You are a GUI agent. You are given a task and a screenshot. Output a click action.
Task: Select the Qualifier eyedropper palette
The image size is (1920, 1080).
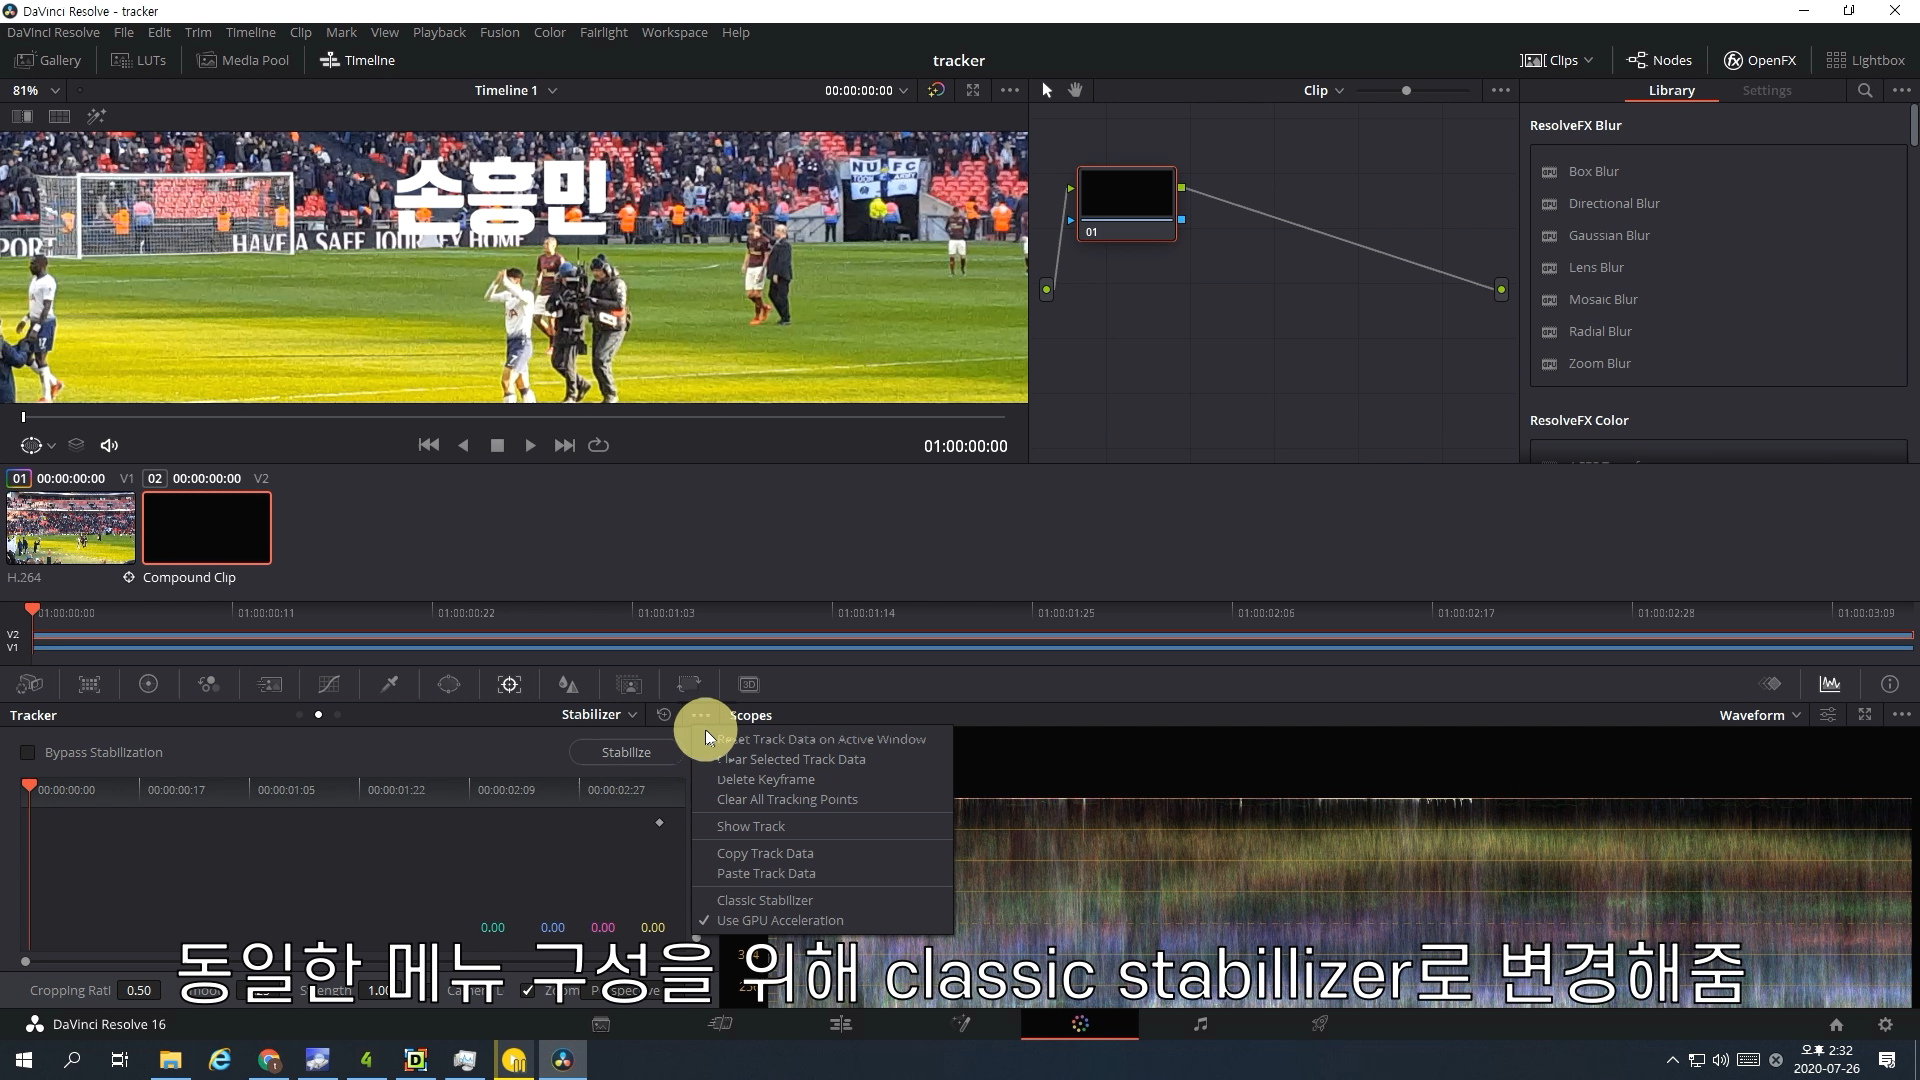pos(389,684)
